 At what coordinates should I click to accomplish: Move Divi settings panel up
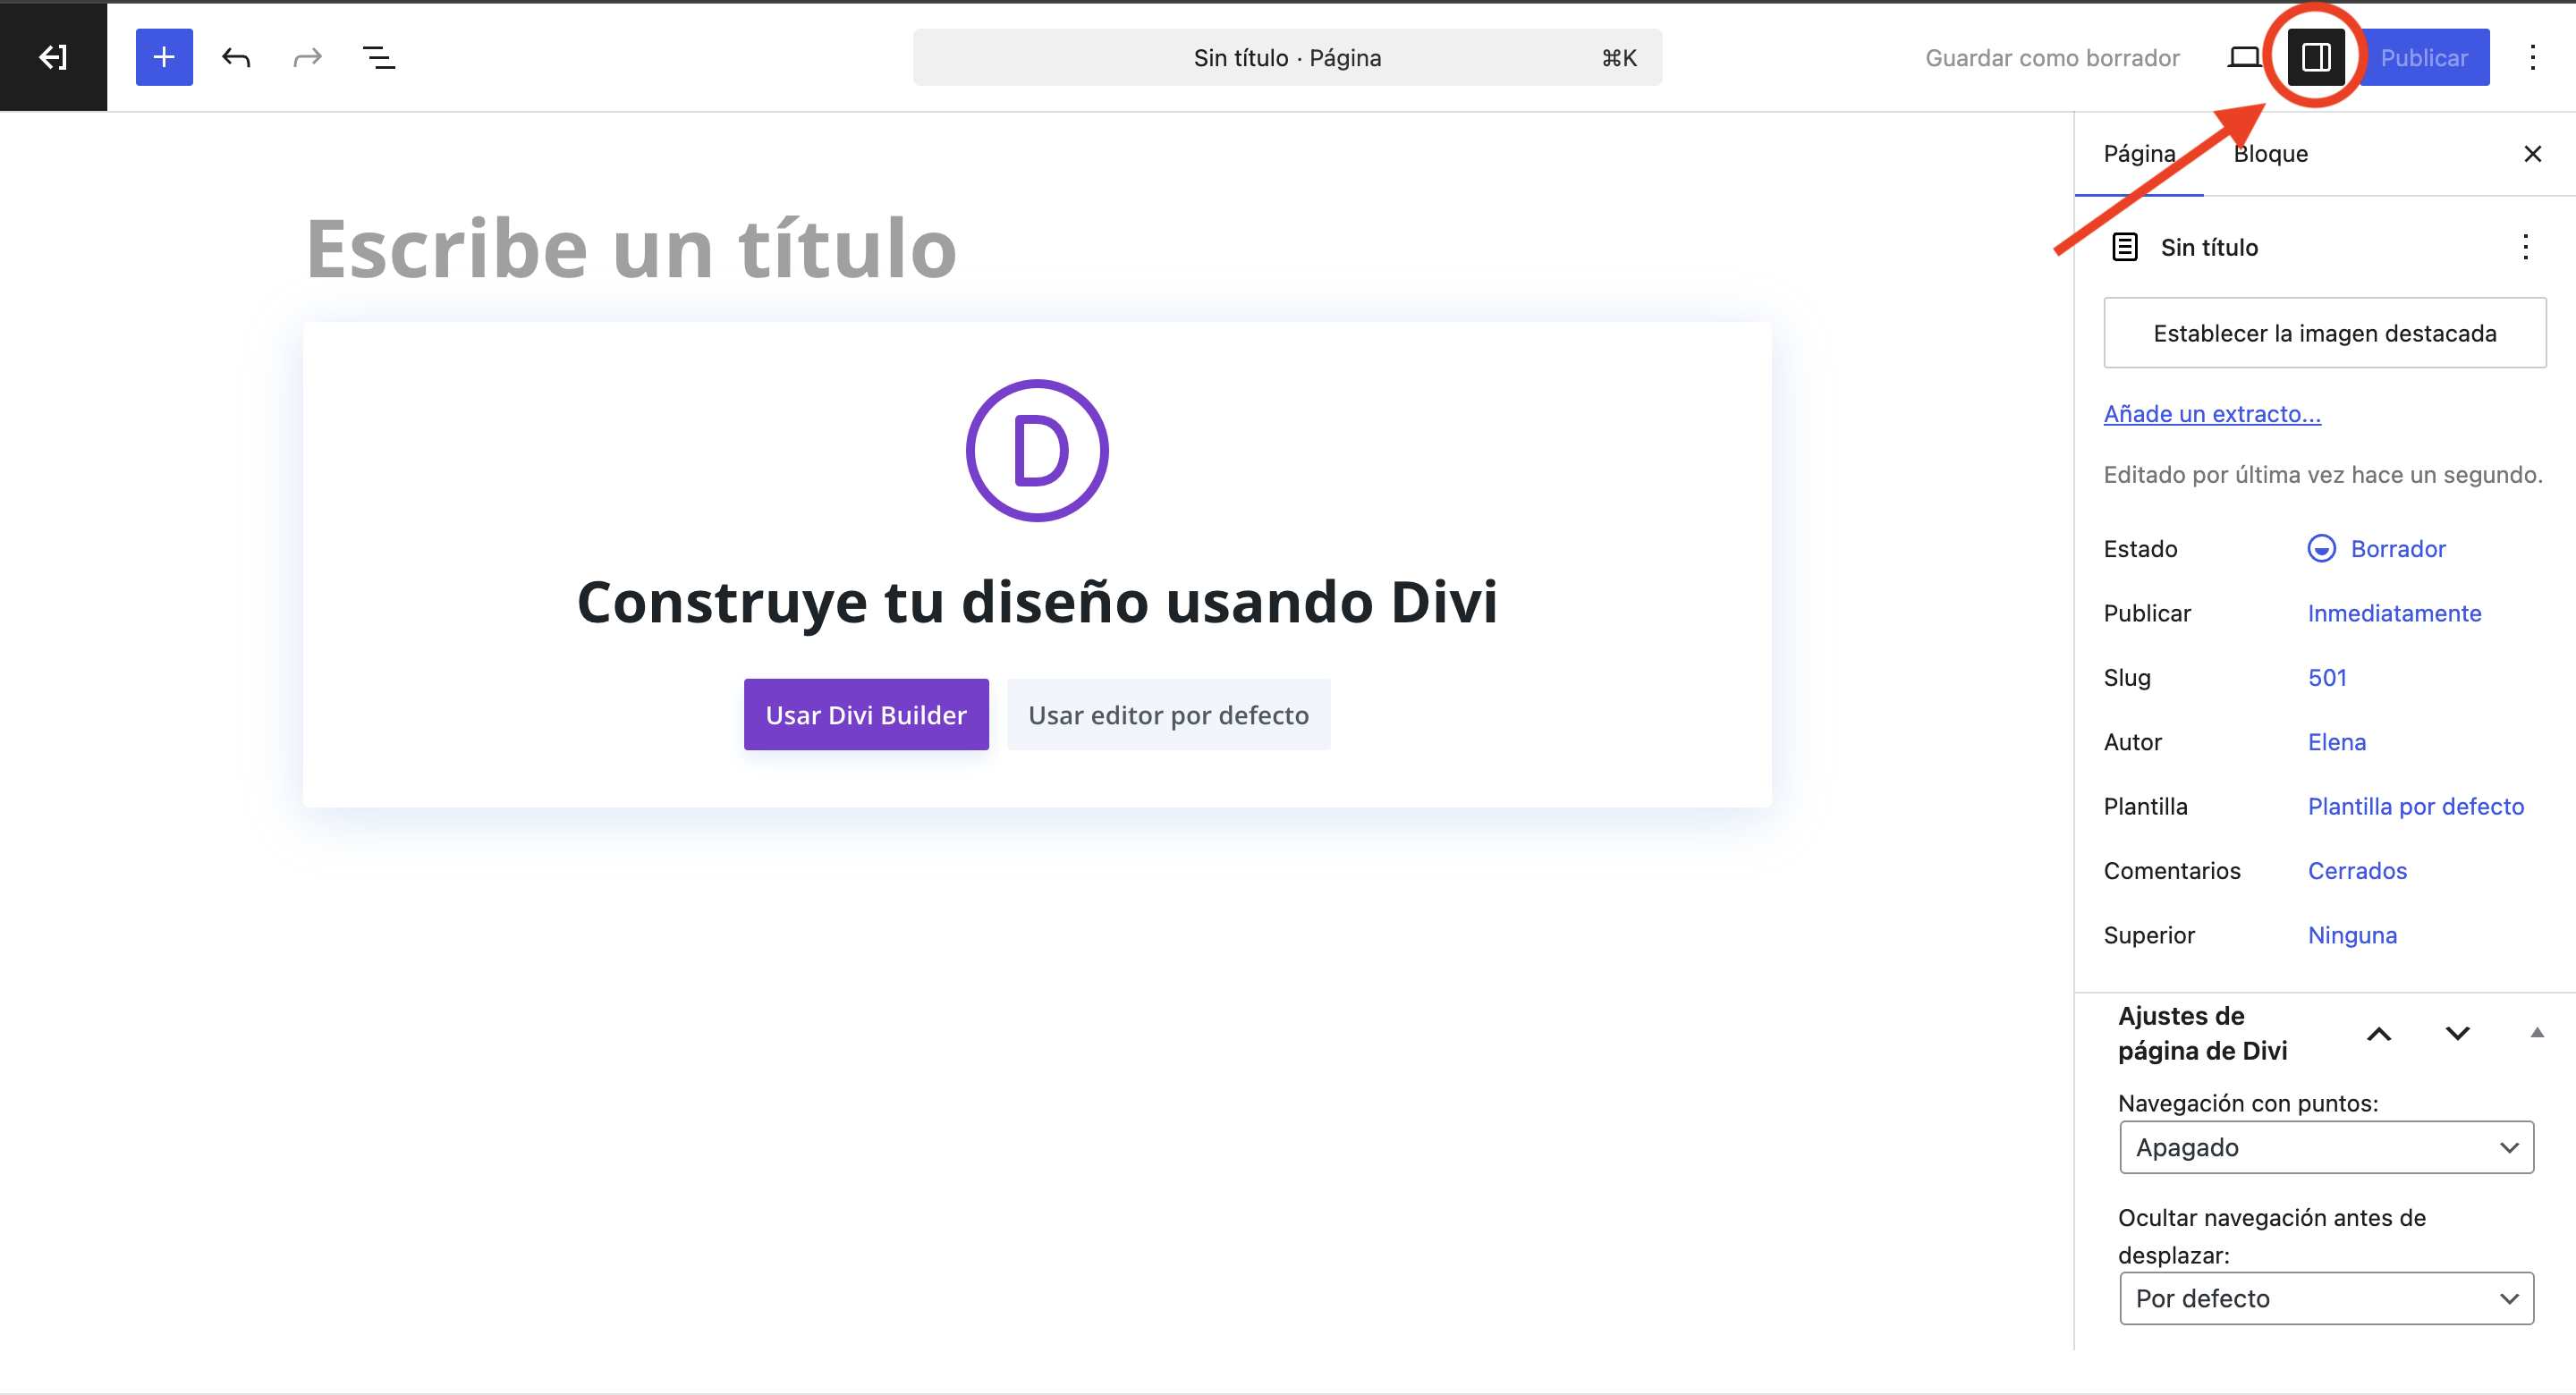2379,1033
